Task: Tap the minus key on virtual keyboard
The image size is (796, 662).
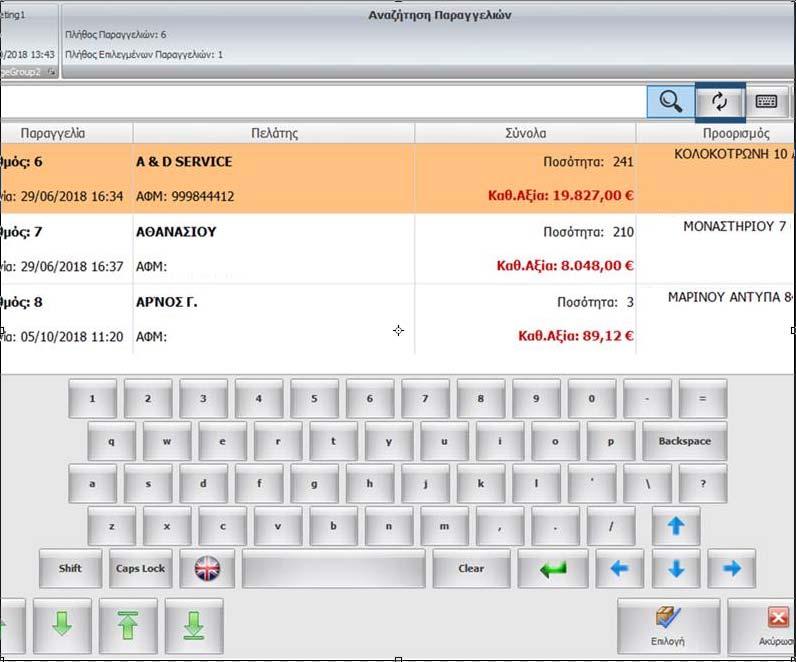Action: [x=647, y=399]
